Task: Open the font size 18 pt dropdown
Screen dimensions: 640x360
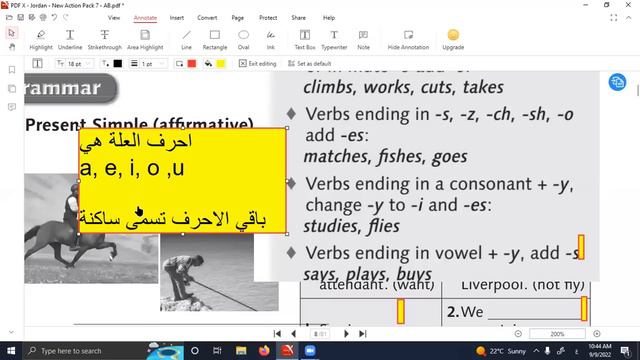Action: 74,64
